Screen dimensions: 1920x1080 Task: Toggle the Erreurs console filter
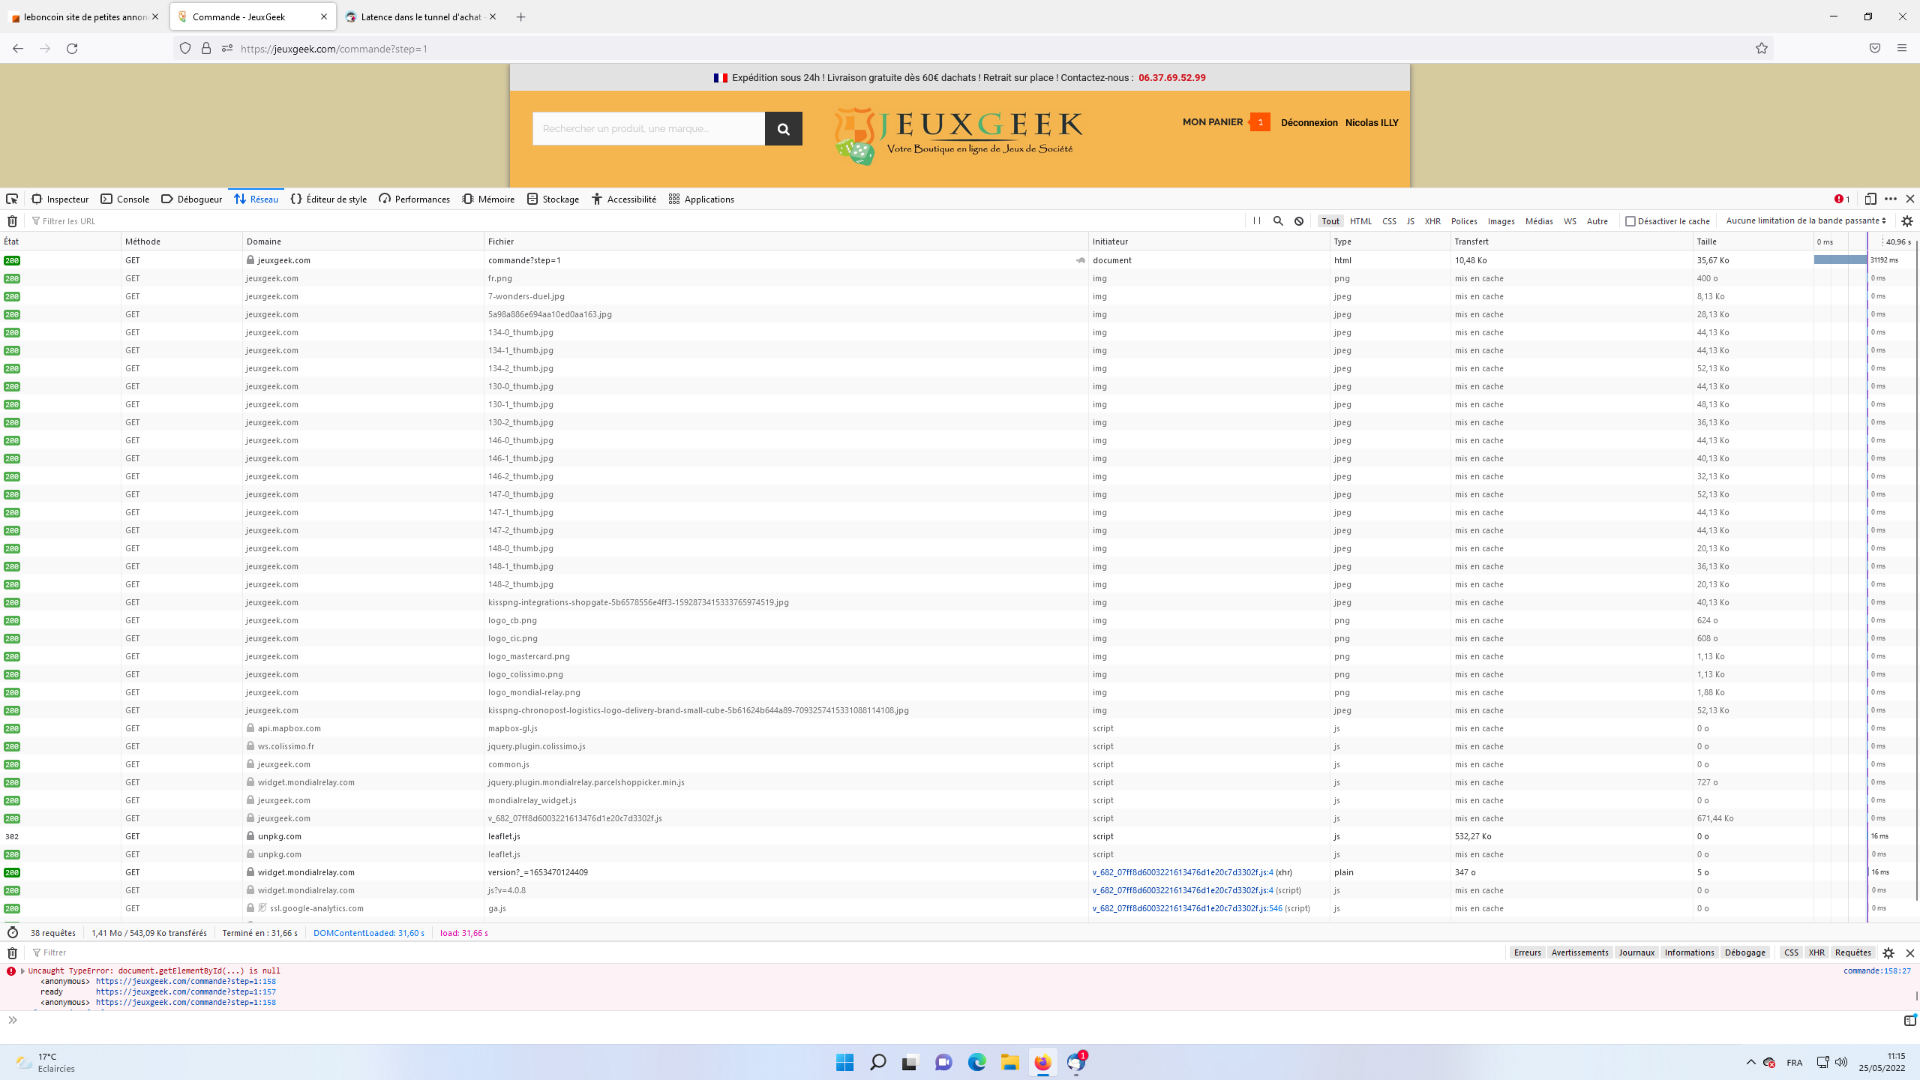pos(1527,953)
